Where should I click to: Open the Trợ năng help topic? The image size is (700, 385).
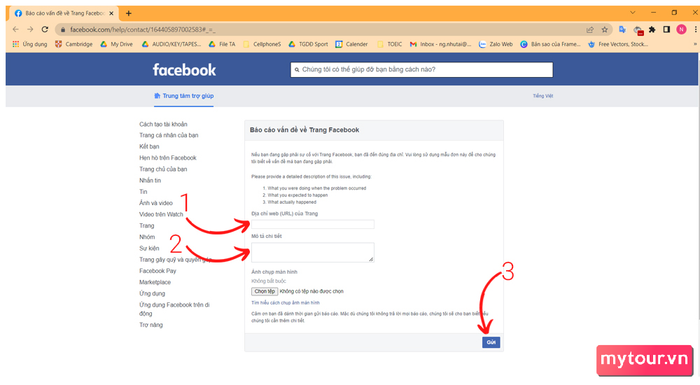tap(151, 325)
